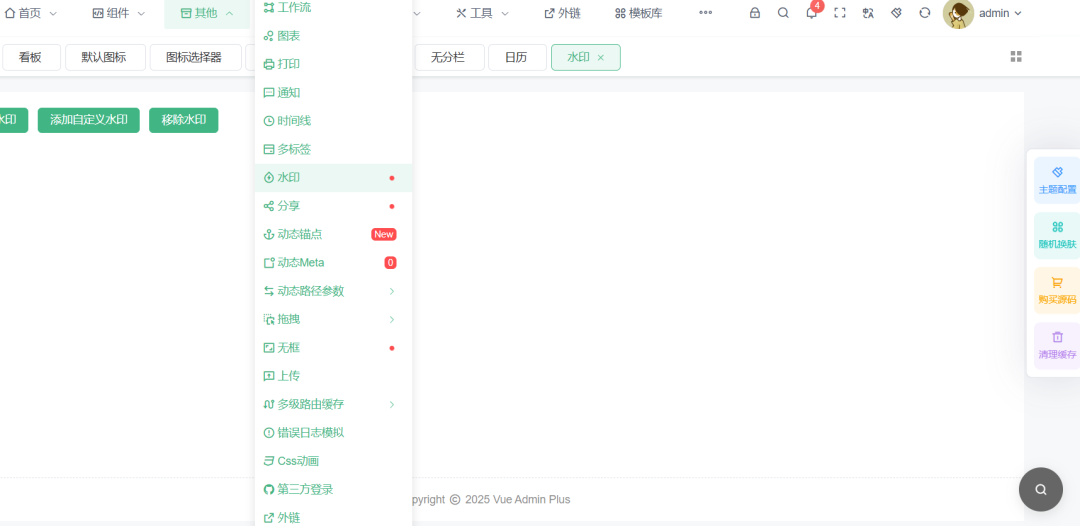
Task: Select 工作流 in the dropdown menu
Action: tap(333, 8)
